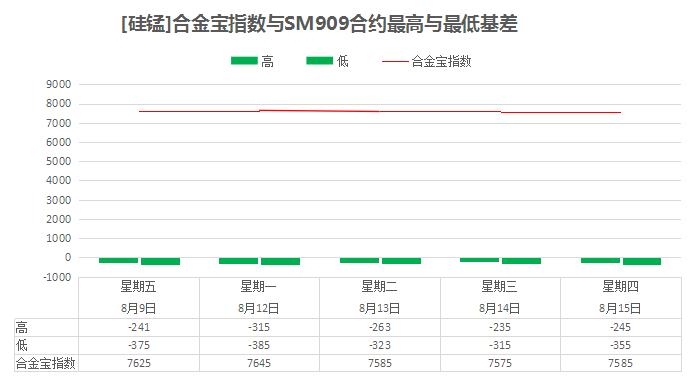Select y-axis label 1000
This screenshot has width=696, height=386.
[x=59, y=238]
